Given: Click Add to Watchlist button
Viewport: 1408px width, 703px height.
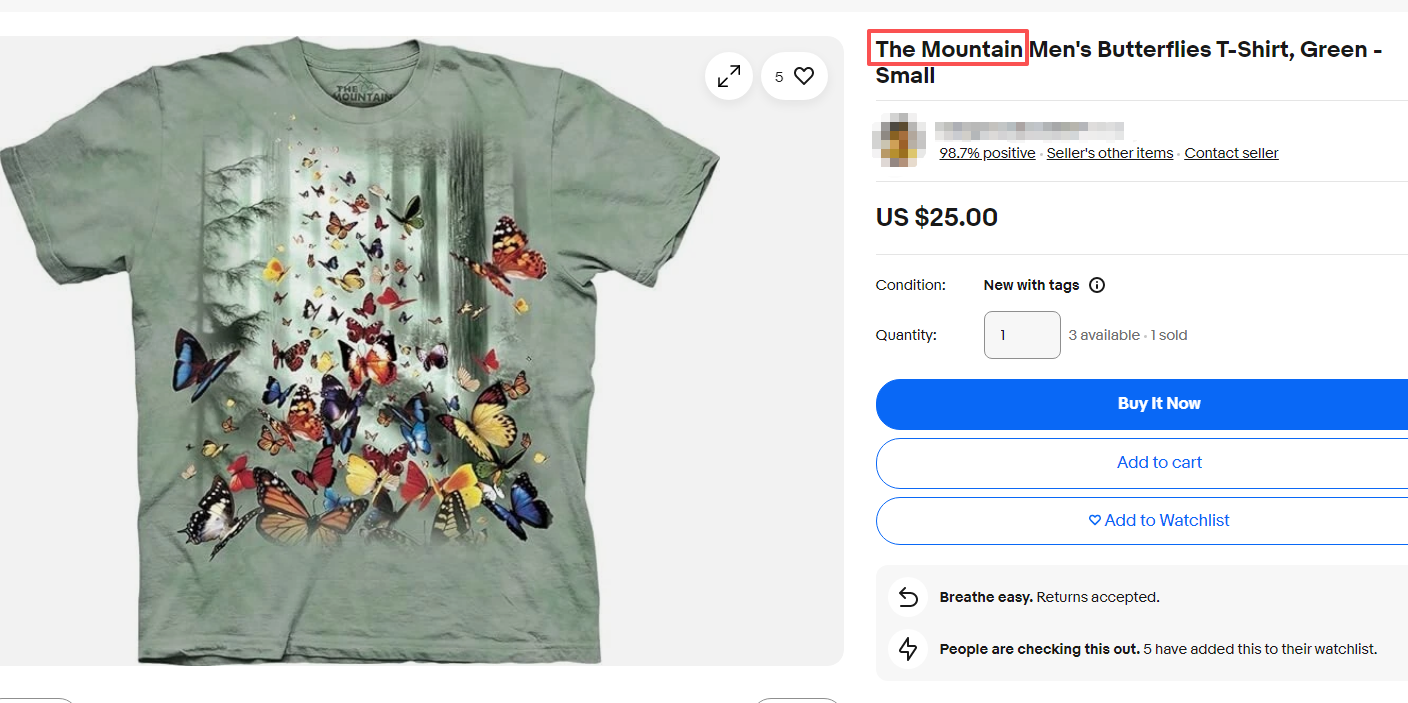Looking at the screenshot, I should pyautogui.click(x=1158, y=520).
